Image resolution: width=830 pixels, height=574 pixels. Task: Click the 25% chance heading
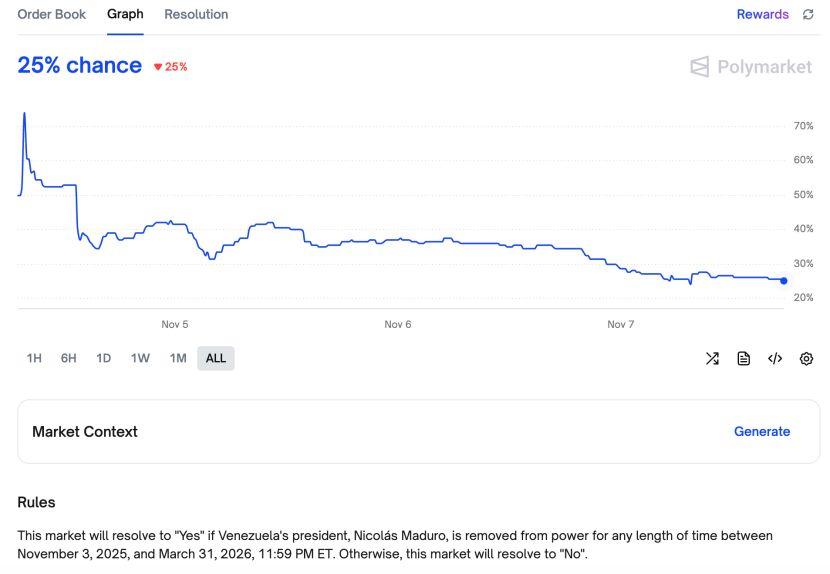pyautogui.click(x=80, y=66)
